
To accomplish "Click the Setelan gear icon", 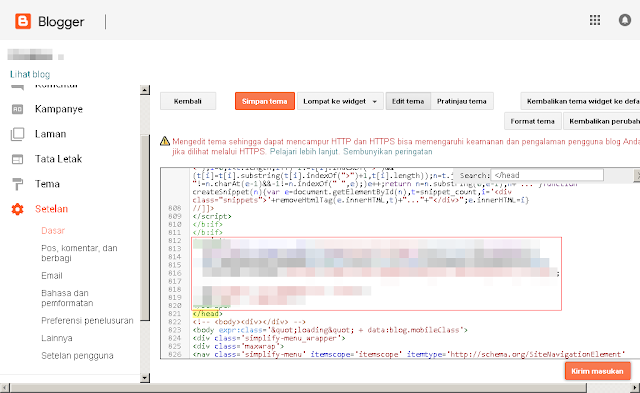I will pyautogui.click(x=17, y=209).
